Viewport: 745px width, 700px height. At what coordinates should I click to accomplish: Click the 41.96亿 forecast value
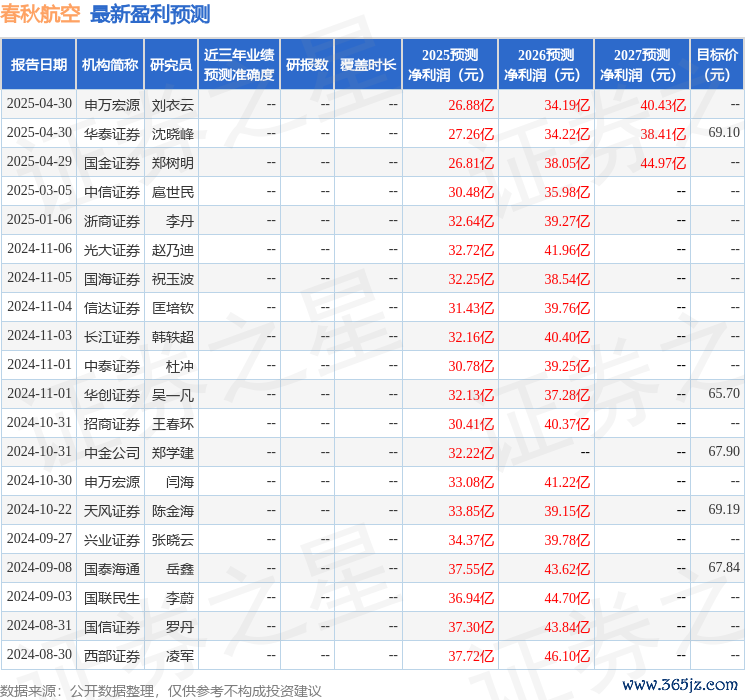567,250
